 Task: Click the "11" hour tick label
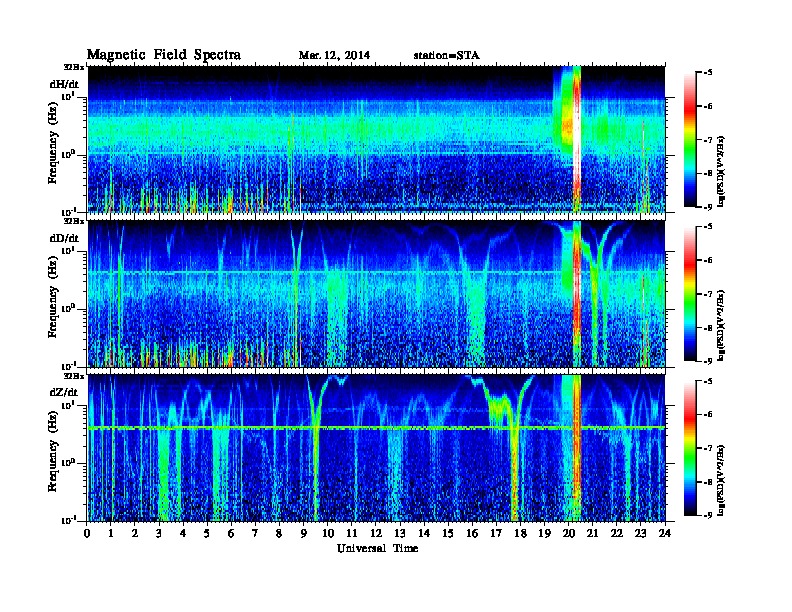[x=352, y=533]
